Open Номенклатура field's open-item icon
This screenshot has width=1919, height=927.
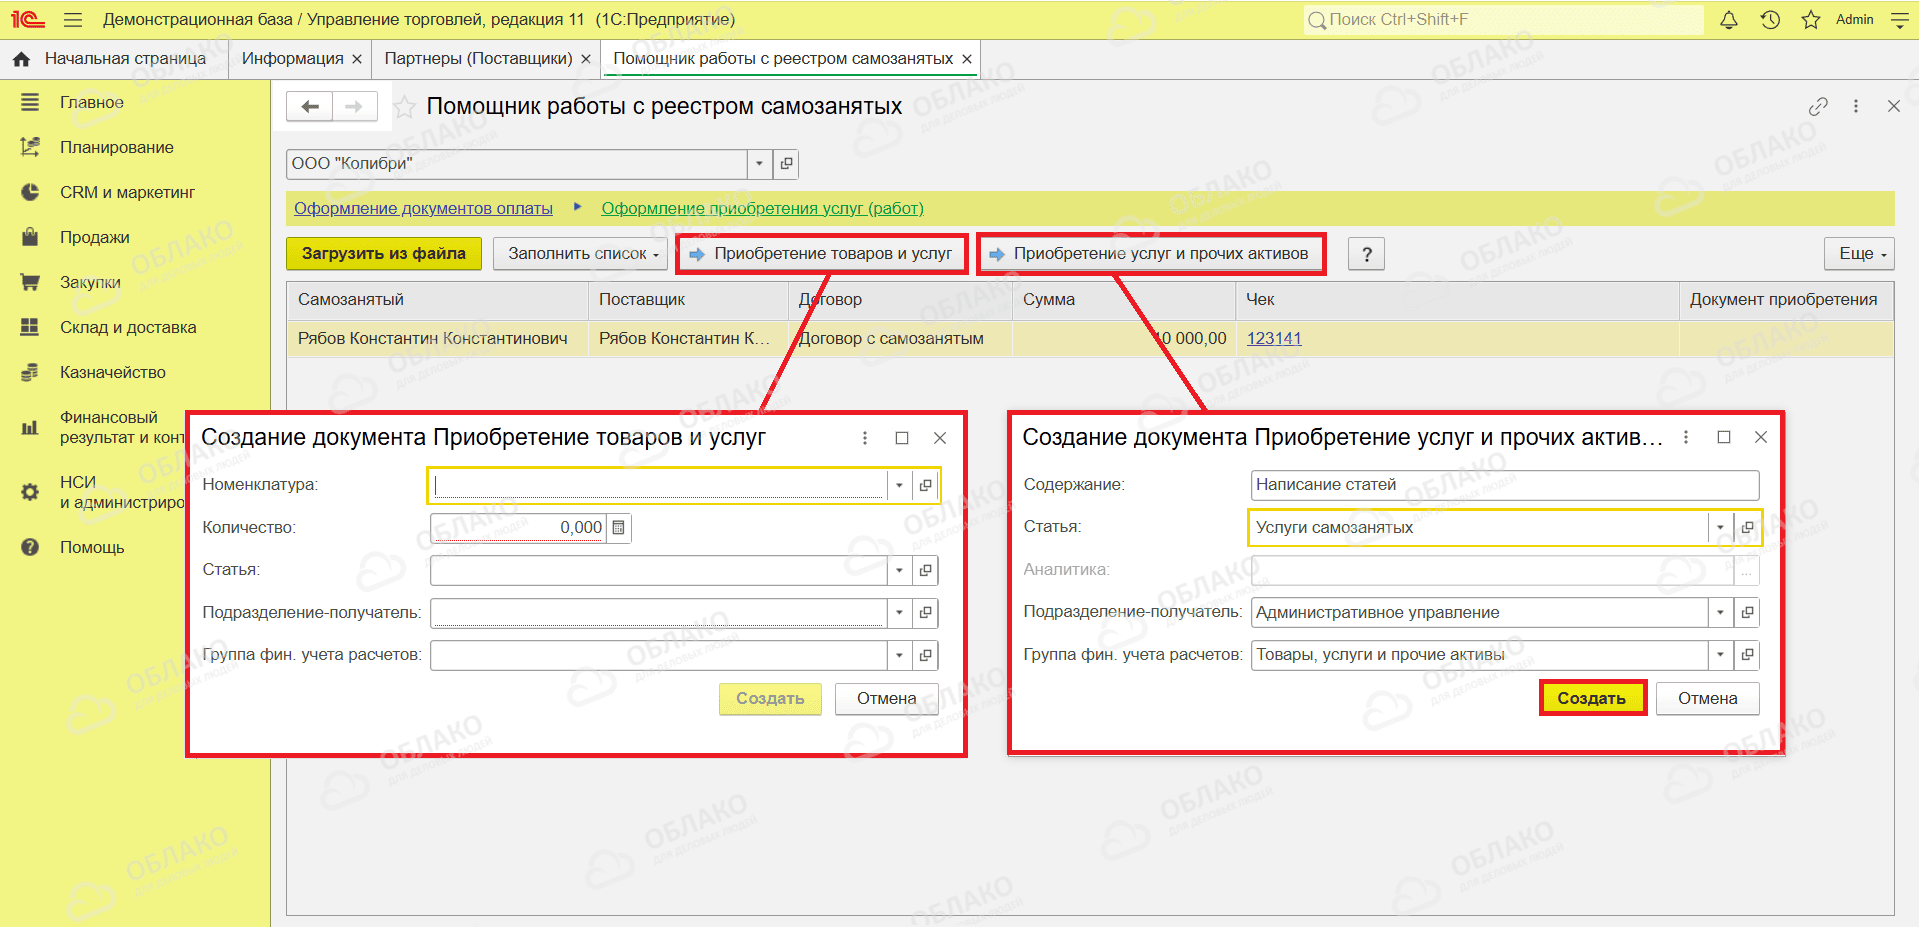click(x=926, y=485)
